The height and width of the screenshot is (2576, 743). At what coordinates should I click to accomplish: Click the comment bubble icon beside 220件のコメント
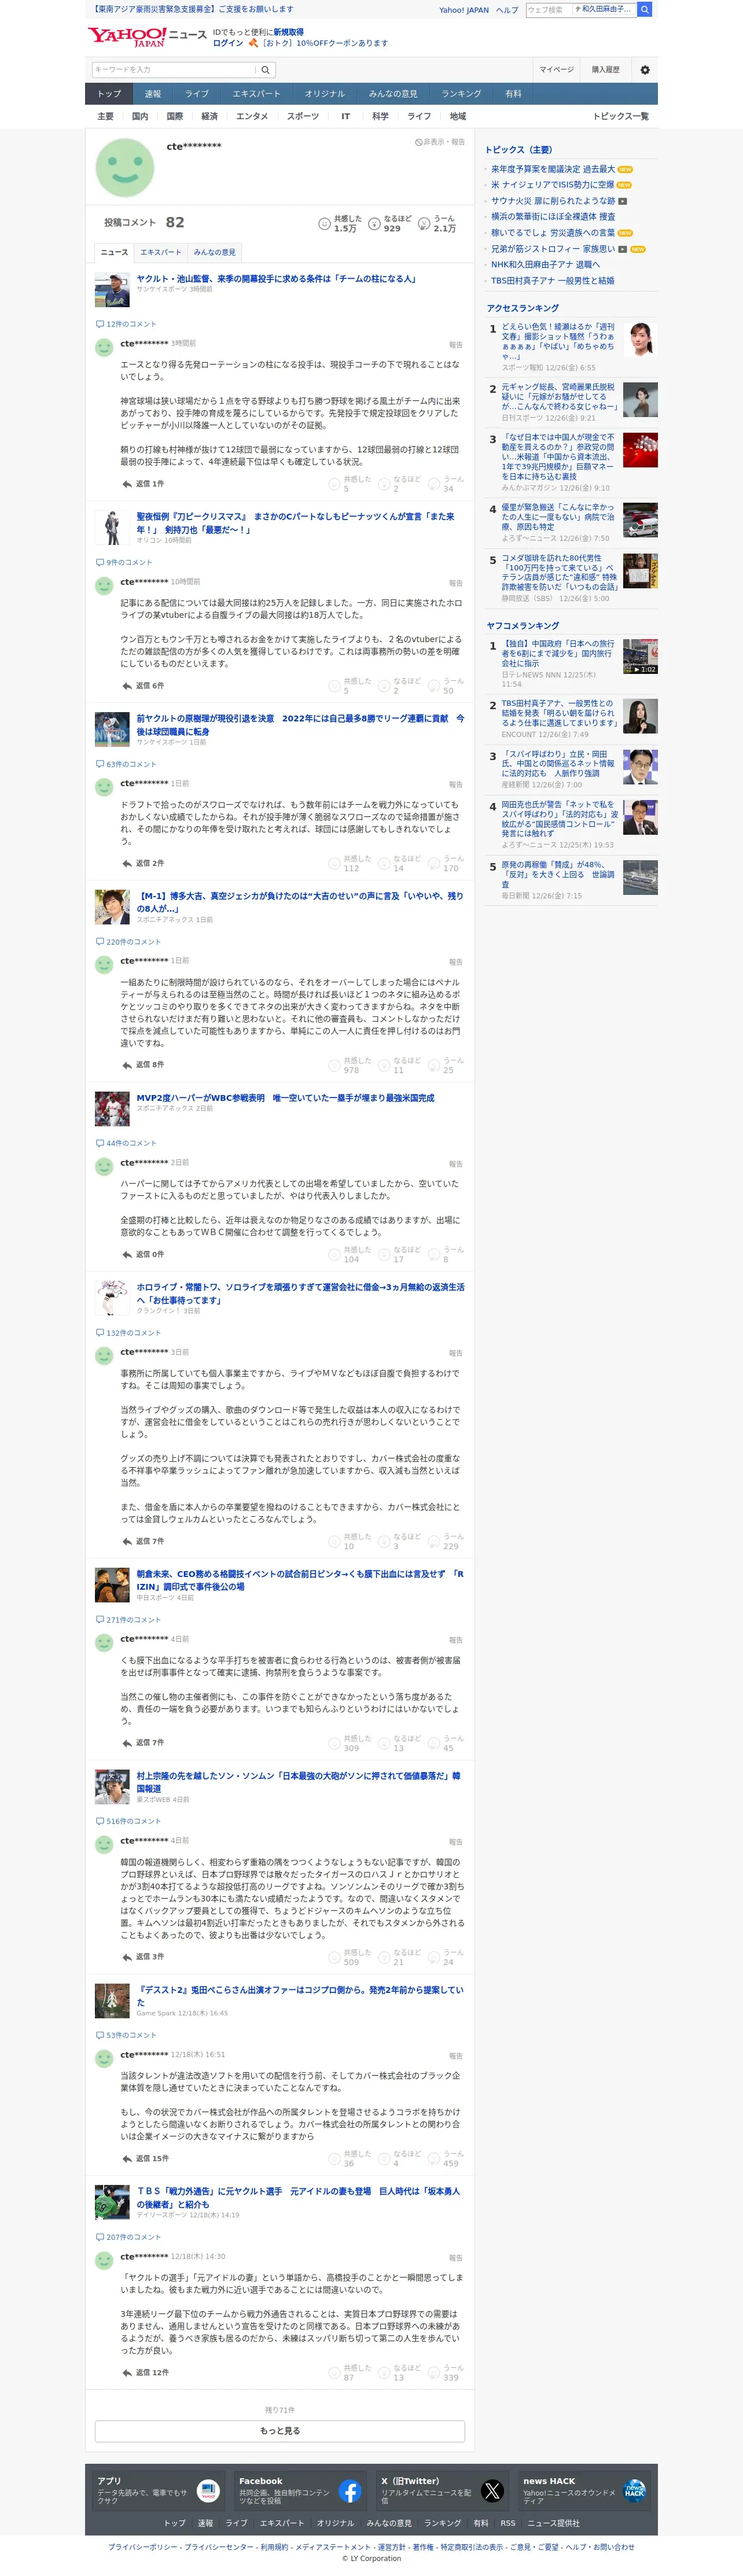100,941
